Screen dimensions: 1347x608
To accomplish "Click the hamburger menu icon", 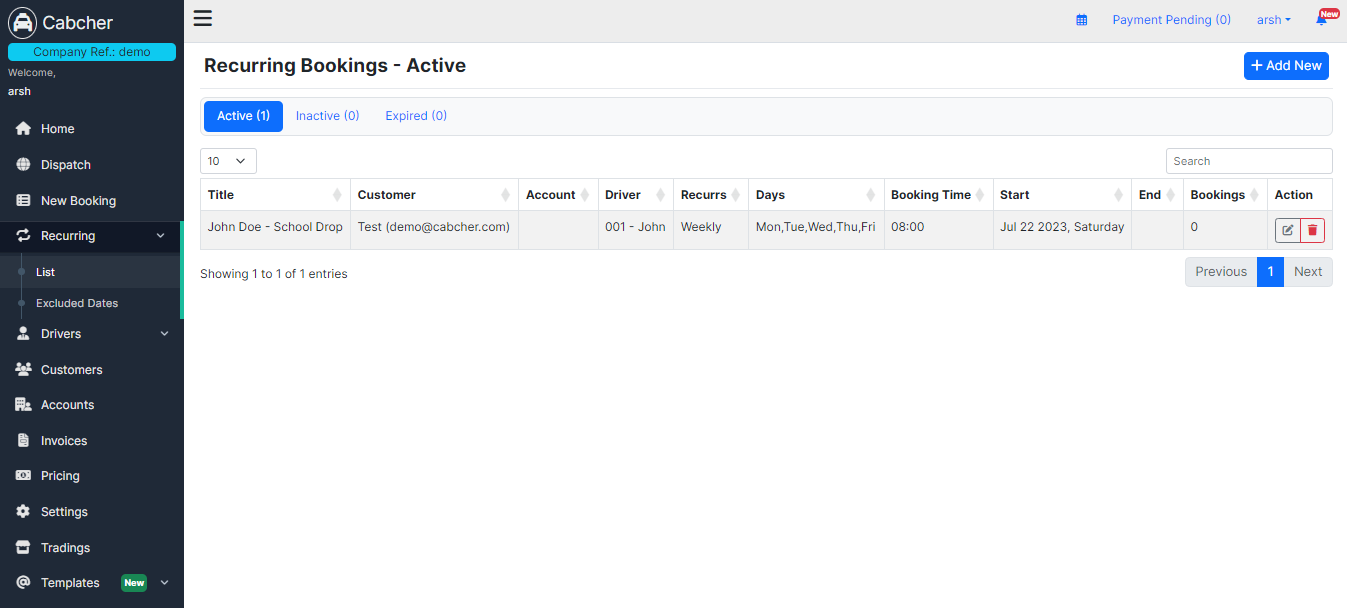I will [x=203, y=18].
